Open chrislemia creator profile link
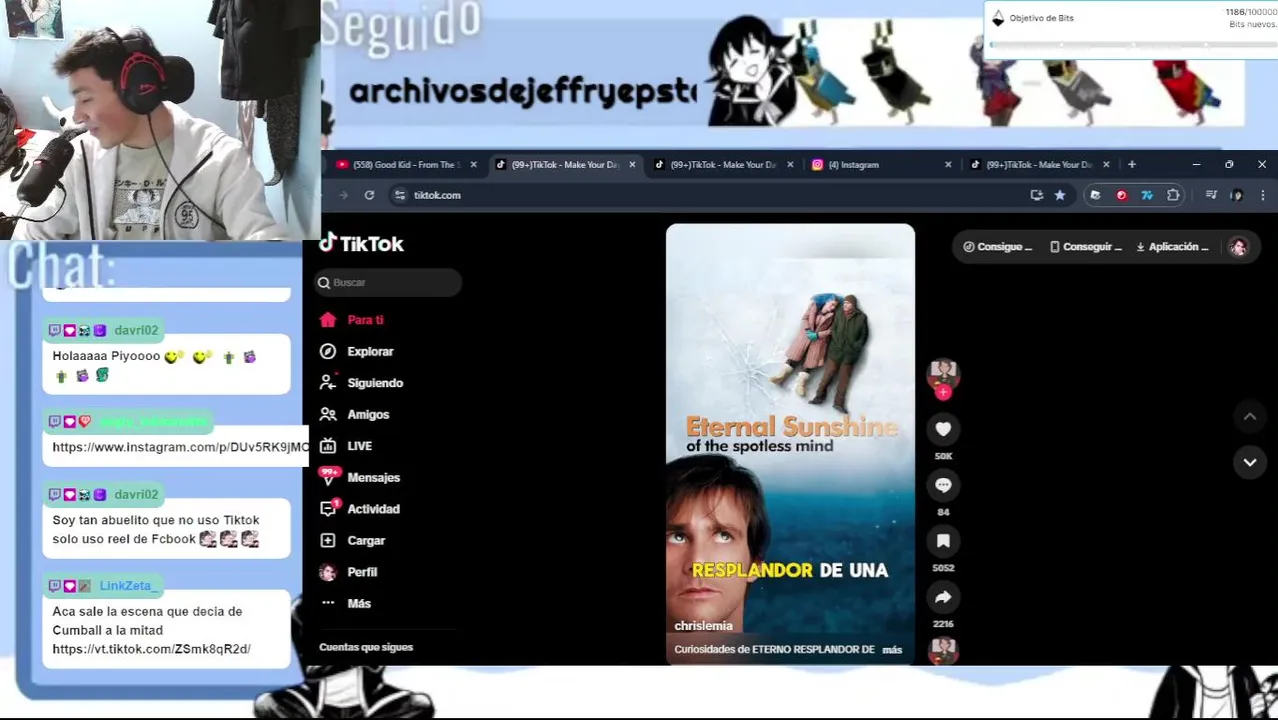The image size is (1278, 720). [703, 626]
